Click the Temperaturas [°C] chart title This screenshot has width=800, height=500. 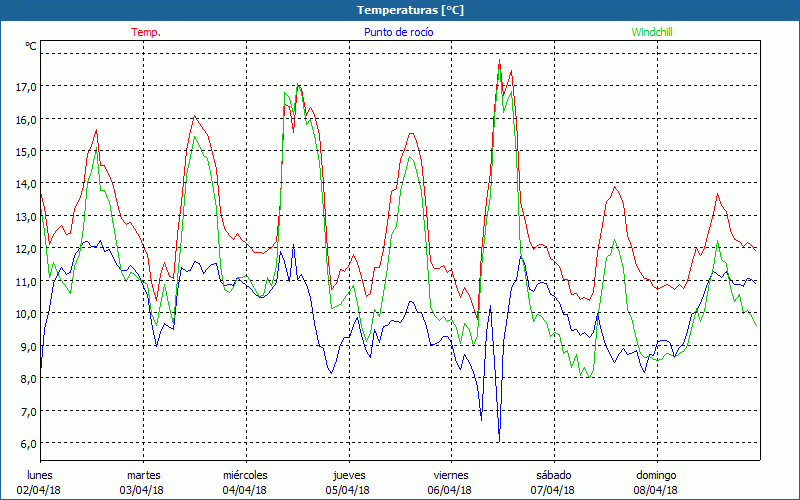410,10
